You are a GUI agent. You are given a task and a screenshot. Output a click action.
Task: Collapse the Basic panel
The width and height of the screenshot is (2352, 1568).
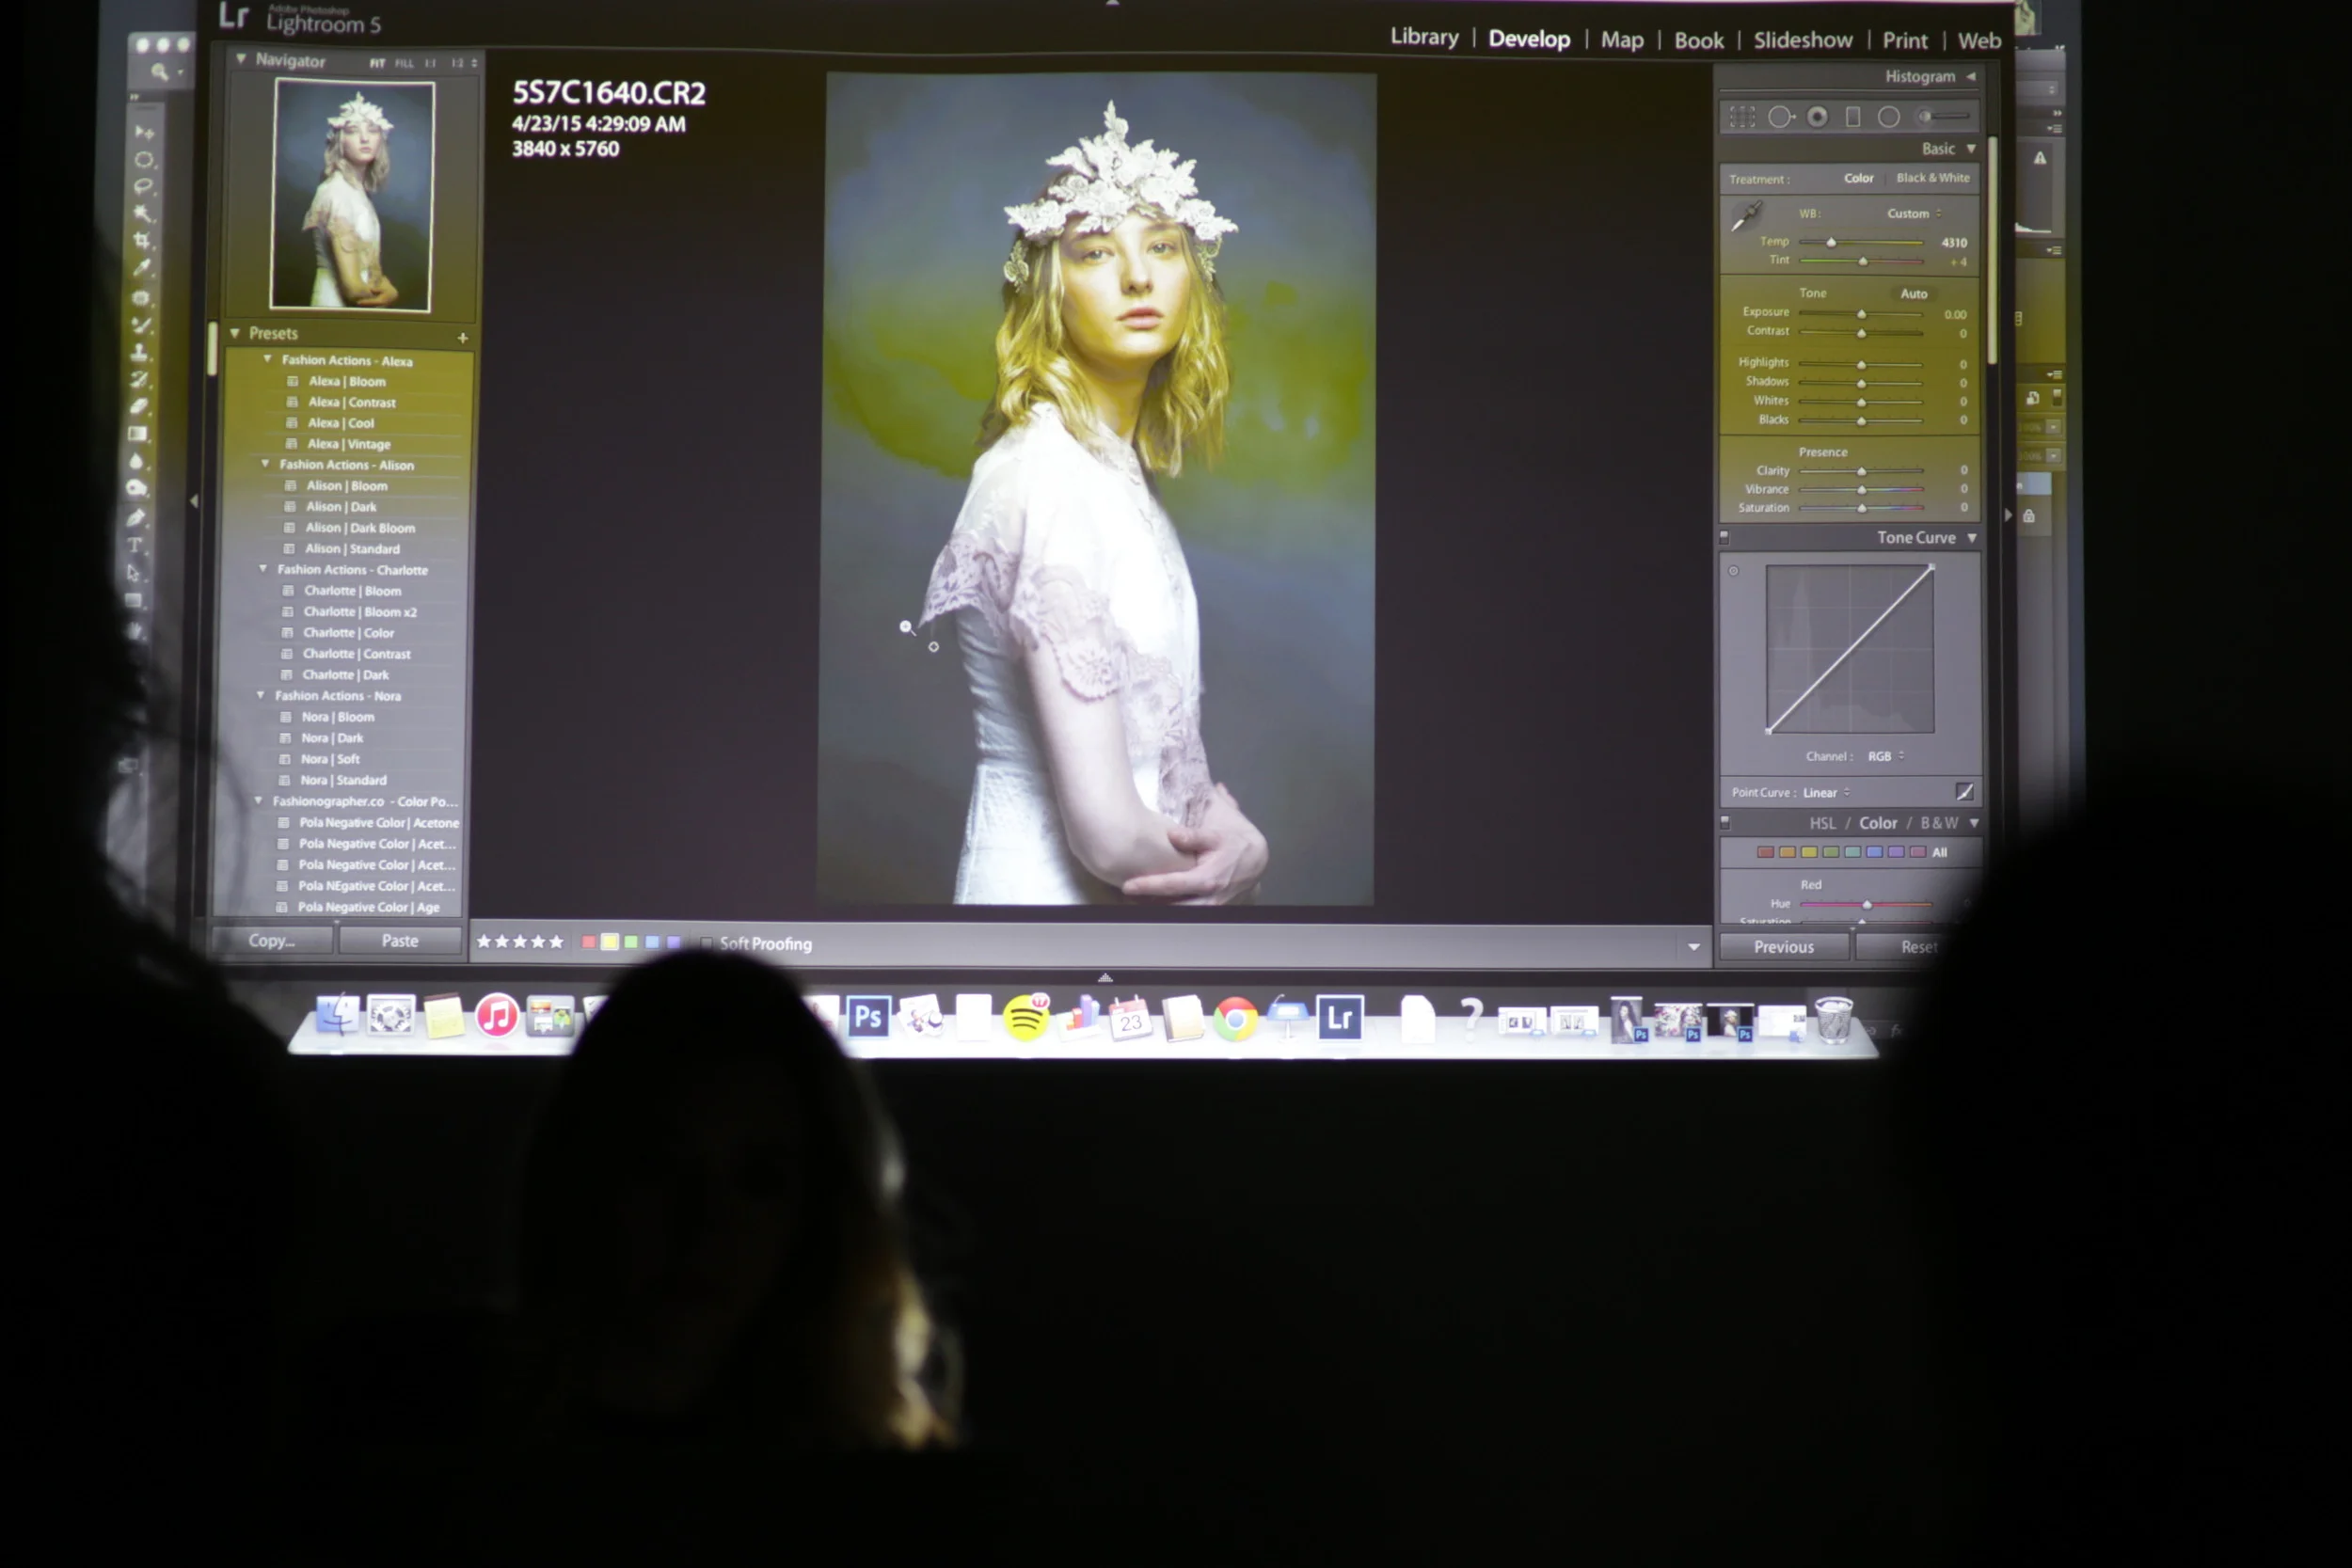1970,149
